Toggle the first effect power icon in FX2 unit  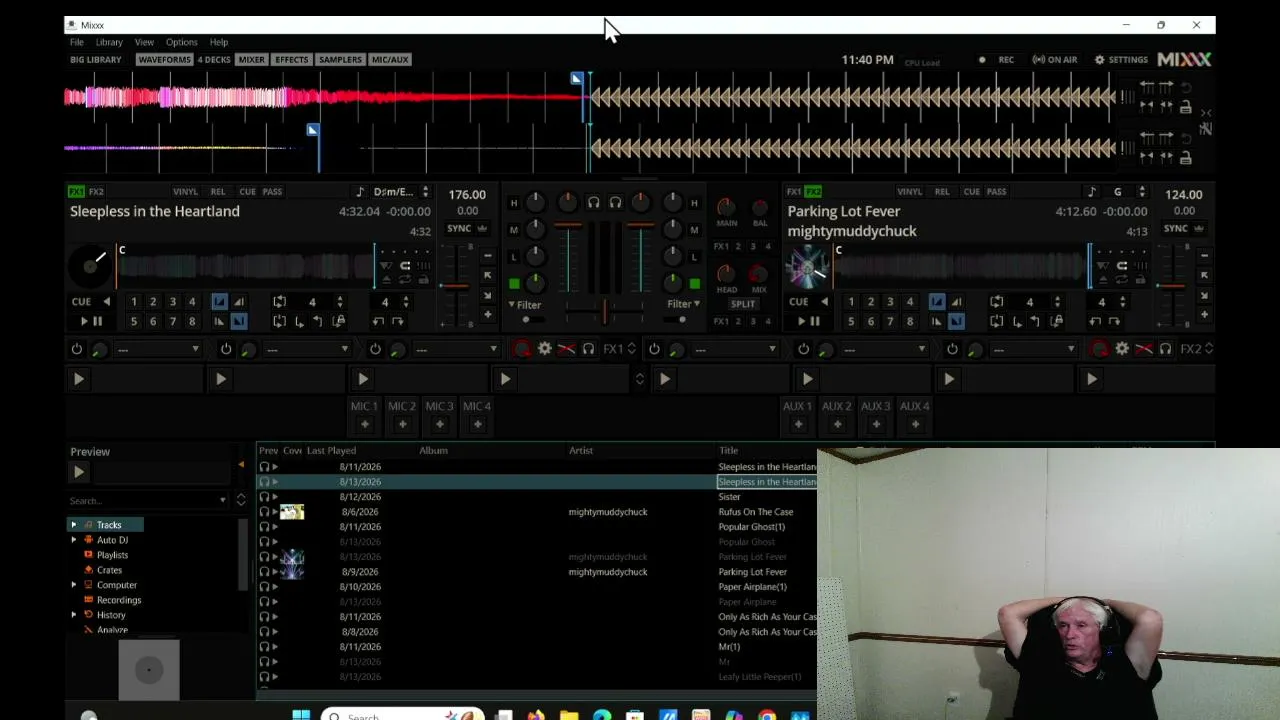point(654,349)
